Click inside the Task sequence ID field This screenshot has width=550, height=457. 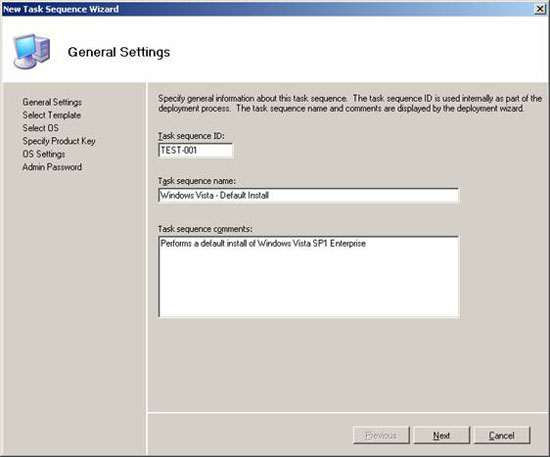(195, 150)
